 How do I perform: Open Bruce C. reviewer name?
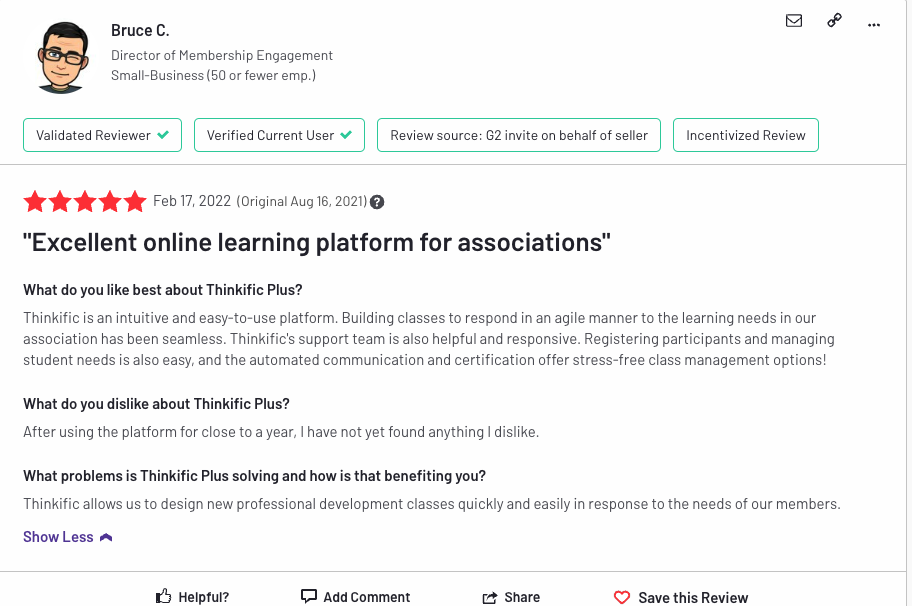pyautogui.click(x=140, y=30)
